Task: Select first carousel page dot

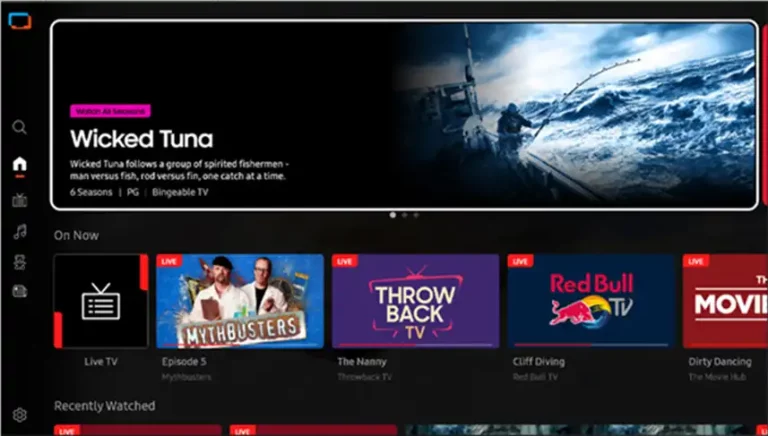Action: [392, 215]
